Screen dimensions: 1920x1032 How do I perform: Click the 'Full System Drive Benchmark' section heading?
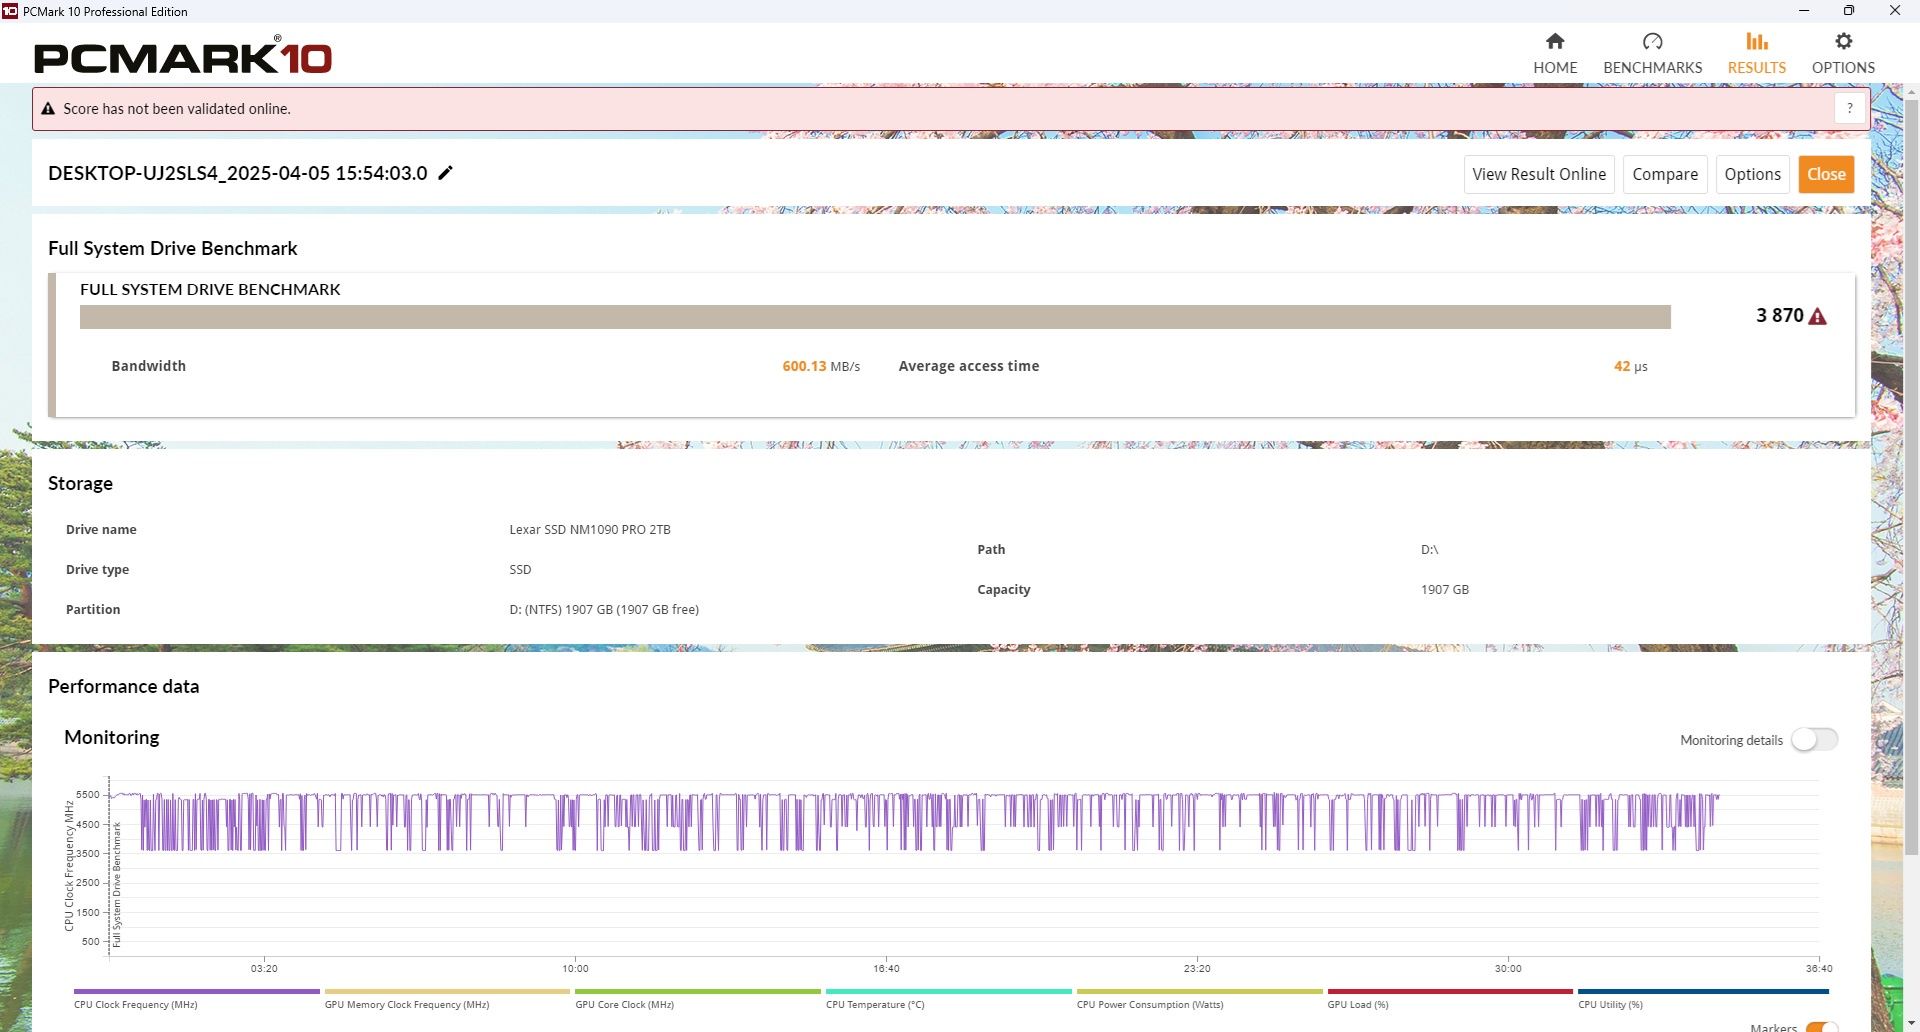pos(173,248)
